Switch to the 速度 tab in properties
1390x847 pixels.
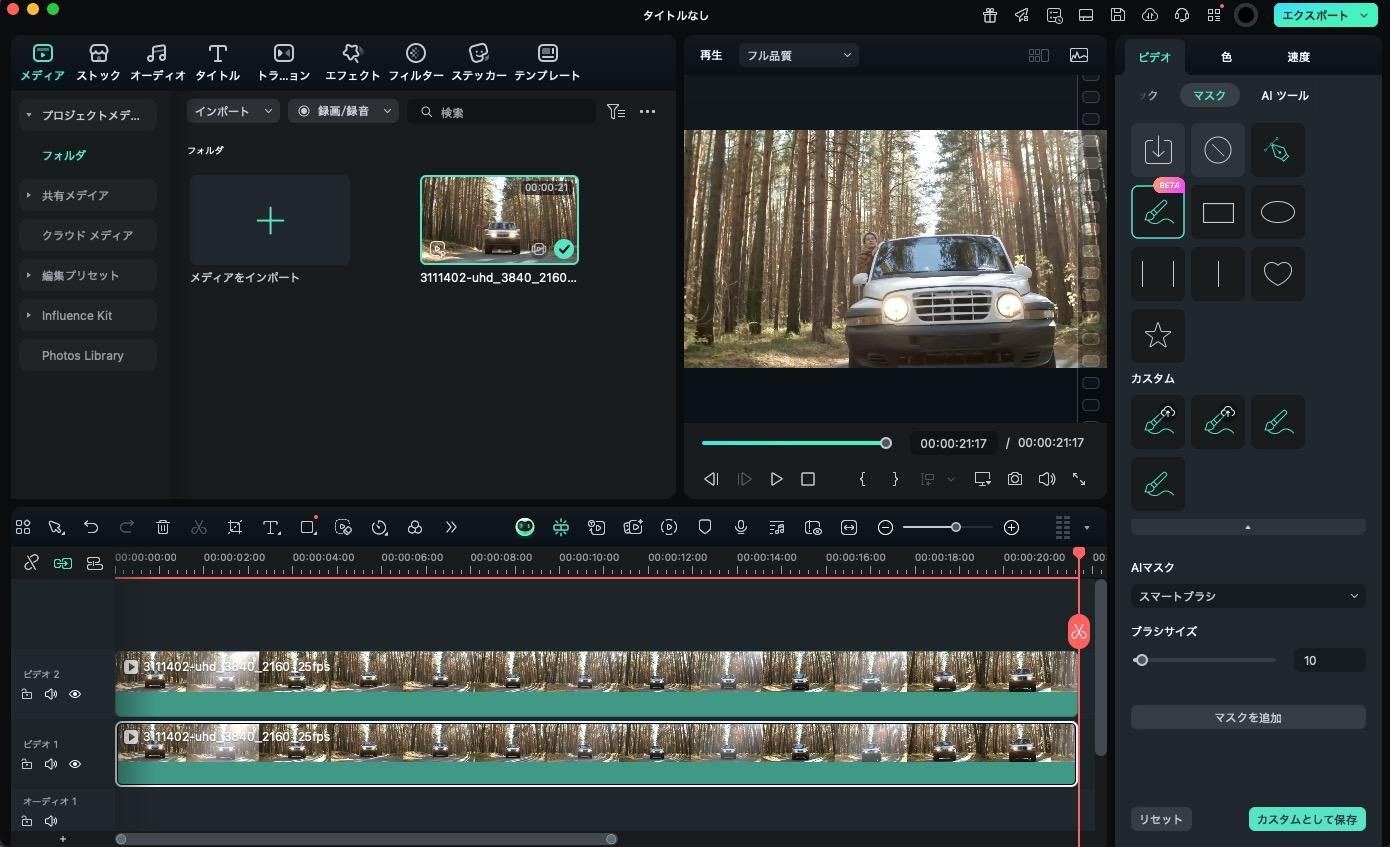(1298, 57)
